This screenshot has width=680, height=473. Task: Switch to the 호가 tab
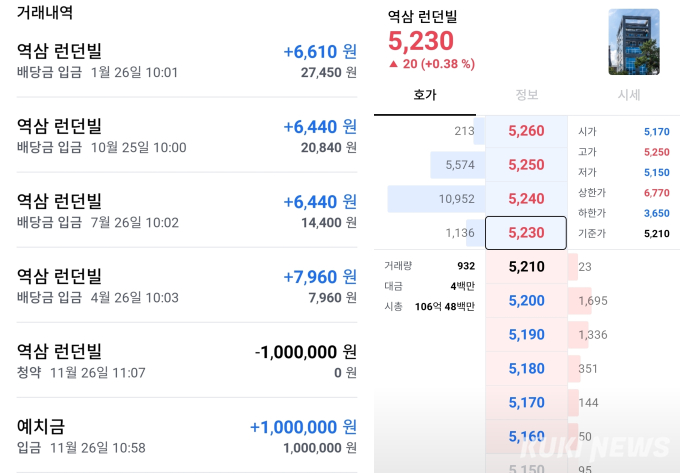pyautogui.click(x=425, y=95)
